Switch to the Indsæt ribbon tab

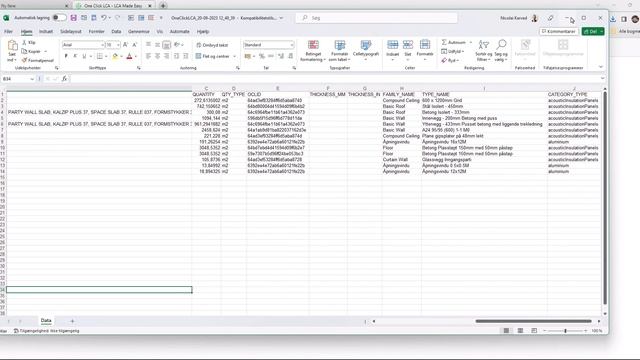[46, 31]
